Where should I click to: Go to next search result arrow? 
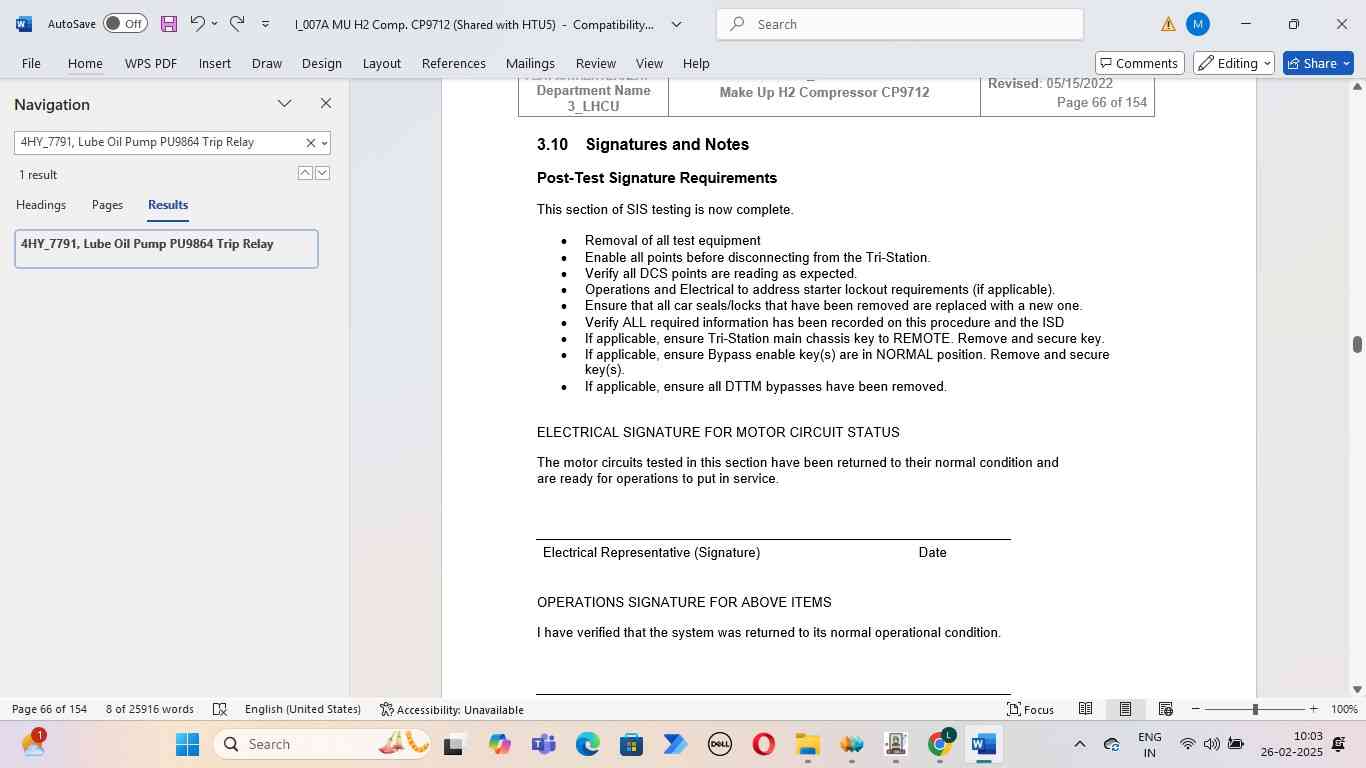pos(322,173)
